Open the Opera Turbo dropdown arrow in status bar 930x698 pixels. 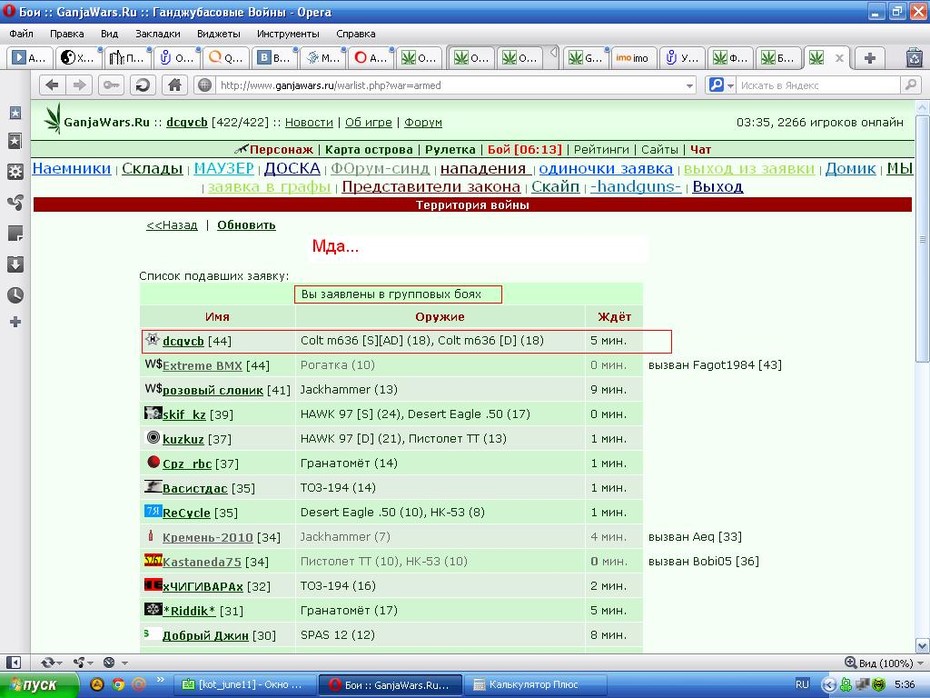pos(125,663)
